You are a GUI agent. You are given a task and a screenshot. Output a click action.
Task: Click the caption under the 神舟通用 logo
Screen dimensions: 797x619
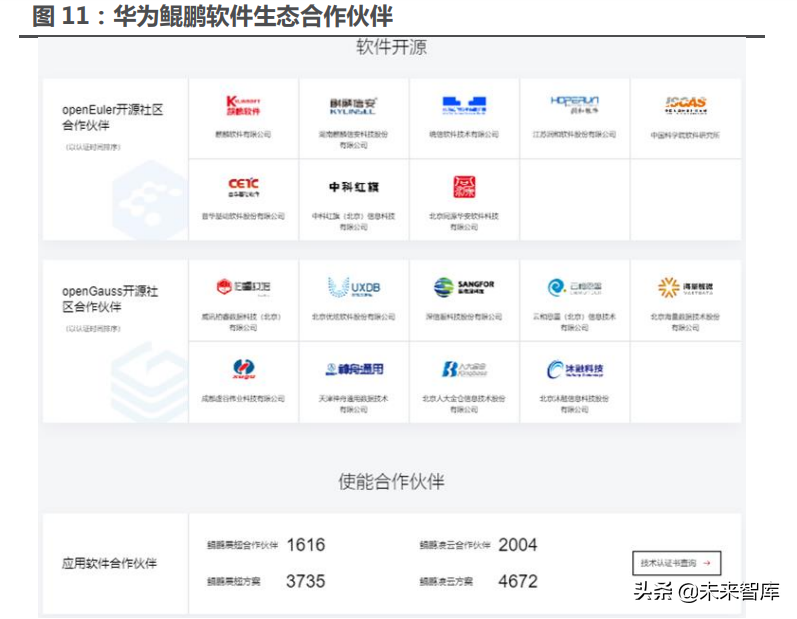point(353,404)
